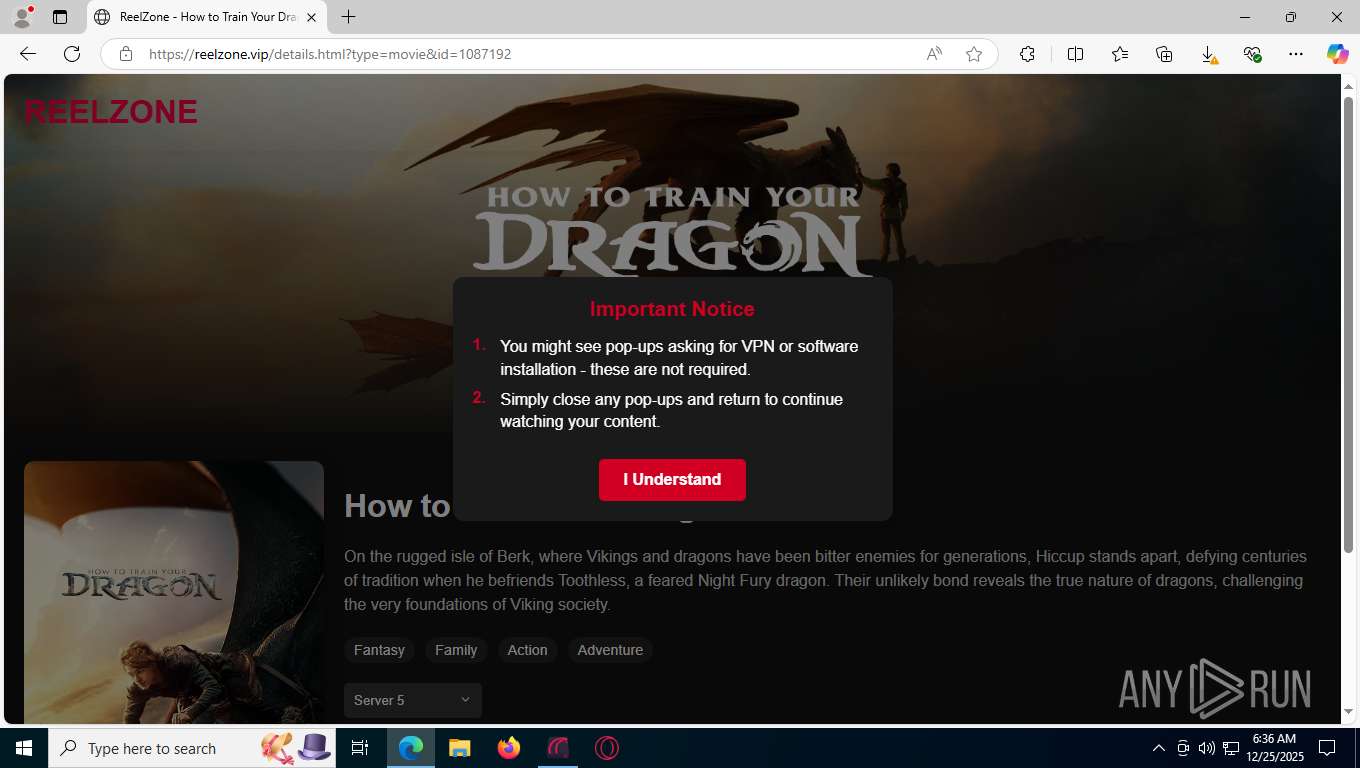Screen dimensions: 1360x768
Task: View site information lock icon
Action: point(126,54)
